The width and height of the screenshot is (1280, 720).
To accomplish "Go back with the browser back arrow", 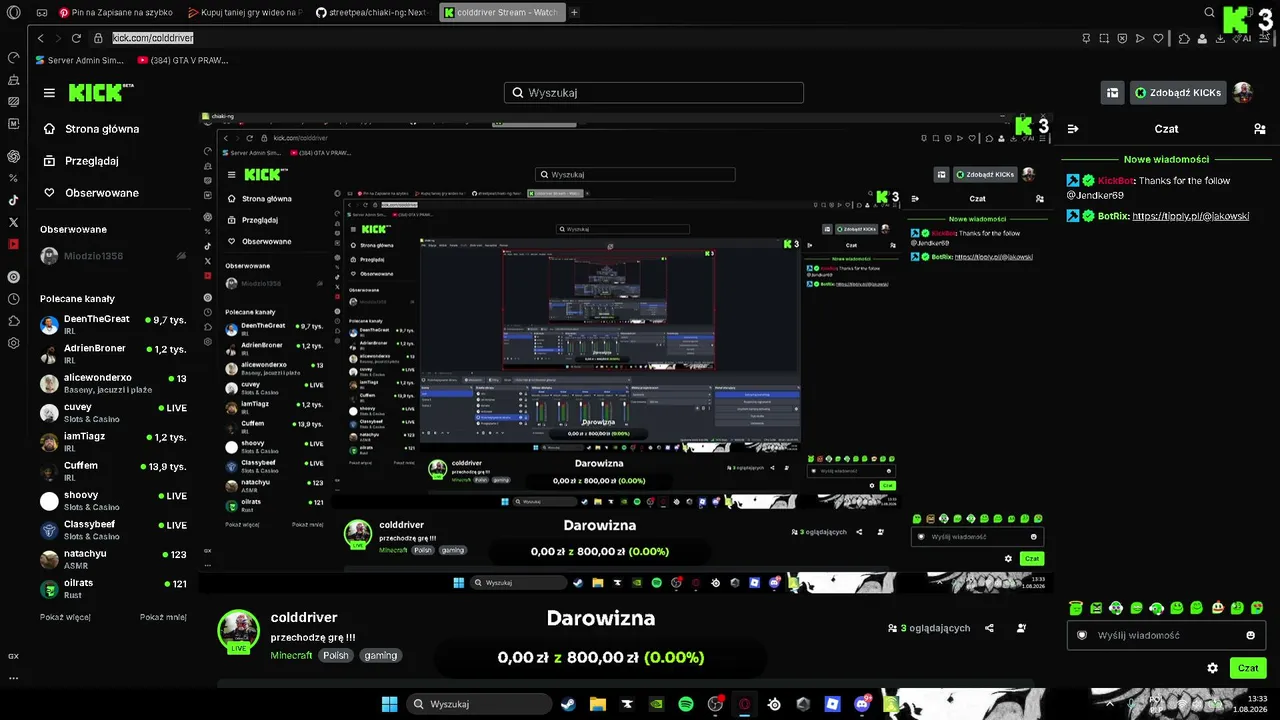I will click(41, 38).
